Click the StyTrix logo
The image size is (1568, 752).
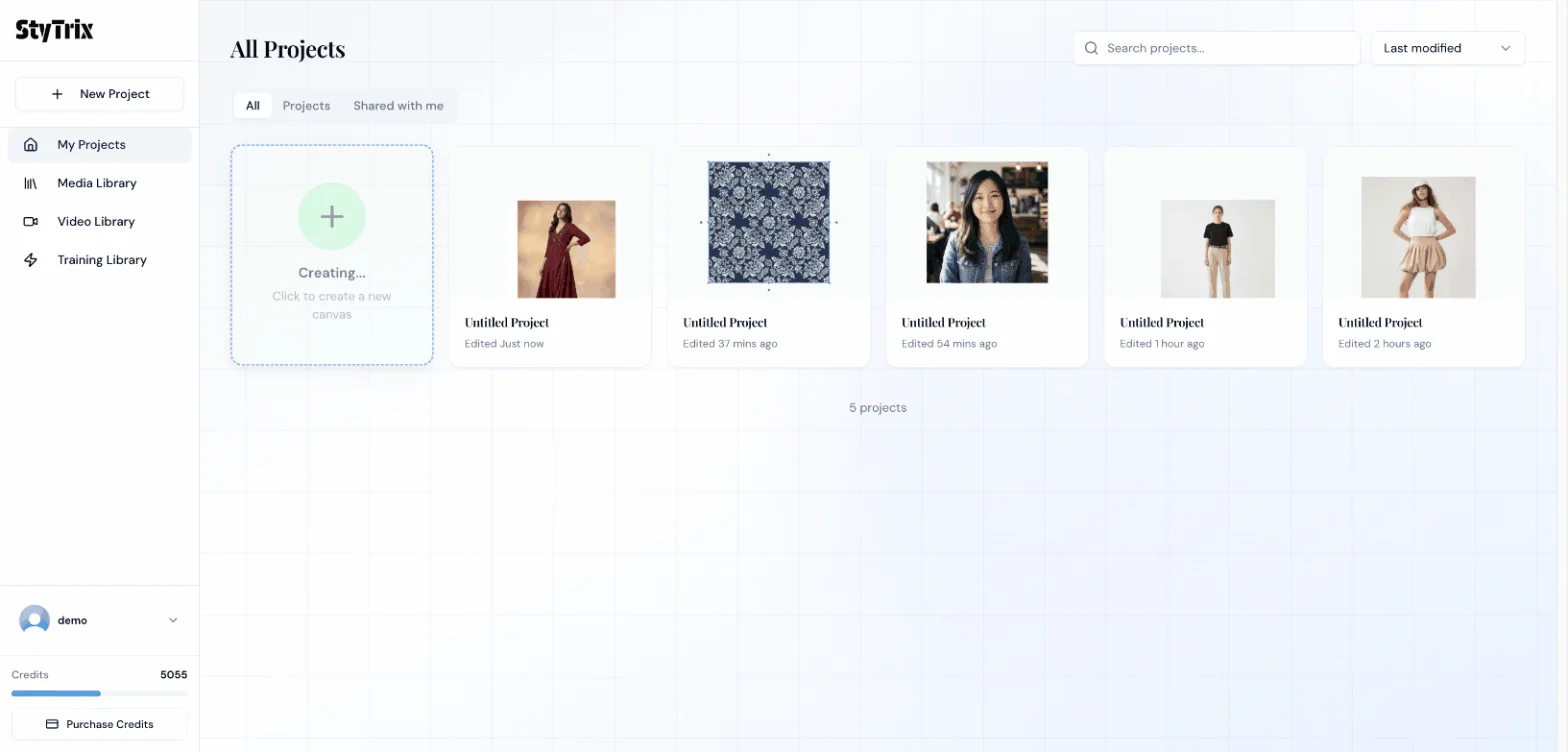(54, 30)
